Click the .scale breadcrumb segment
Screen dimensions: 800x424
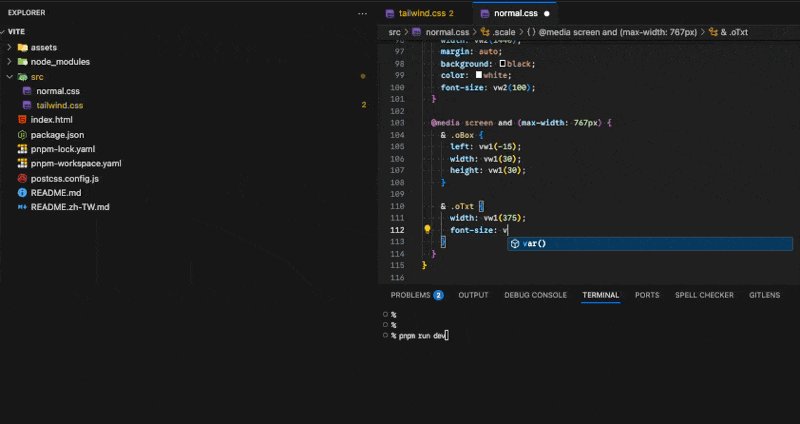504,32
